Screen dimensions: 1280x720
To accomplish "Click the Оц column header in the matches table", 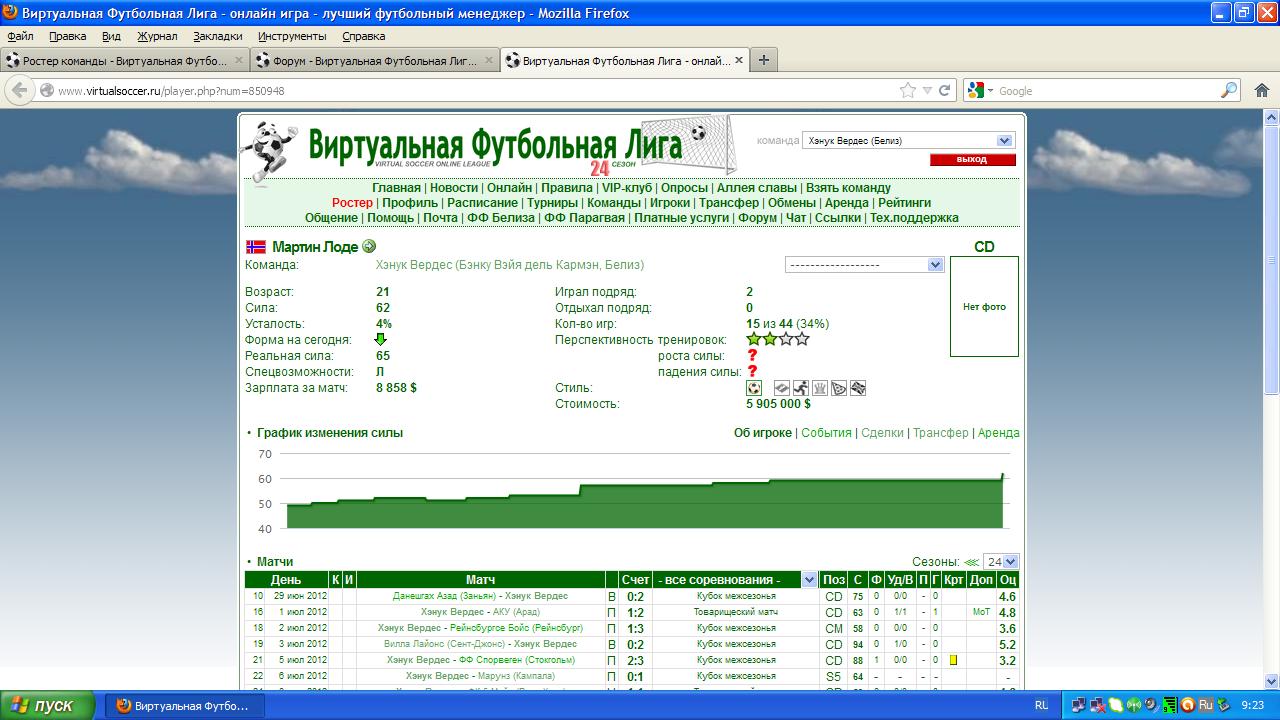I will [1008, 580].
